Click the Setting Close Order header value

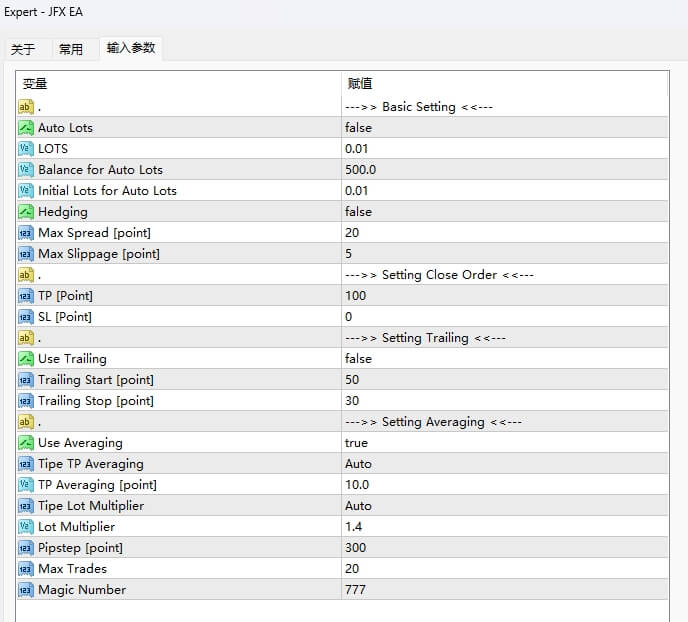coord(439,275)
